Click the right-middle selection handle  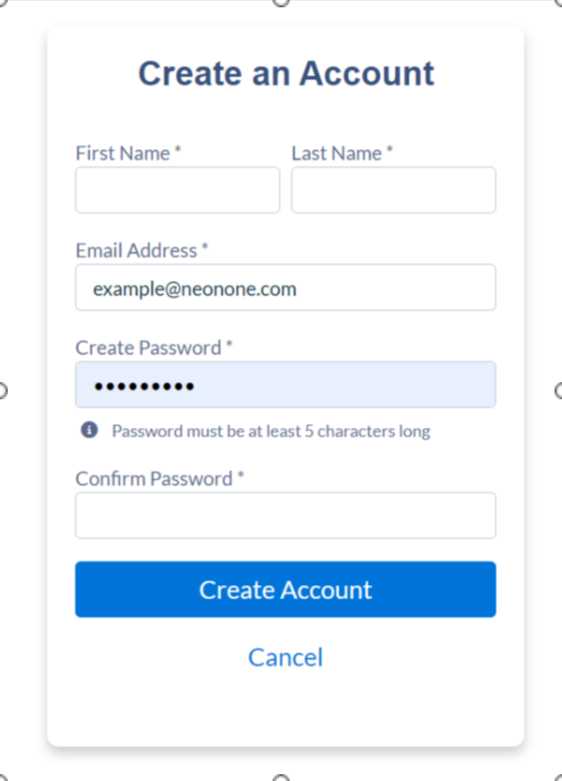pos(559,390)
